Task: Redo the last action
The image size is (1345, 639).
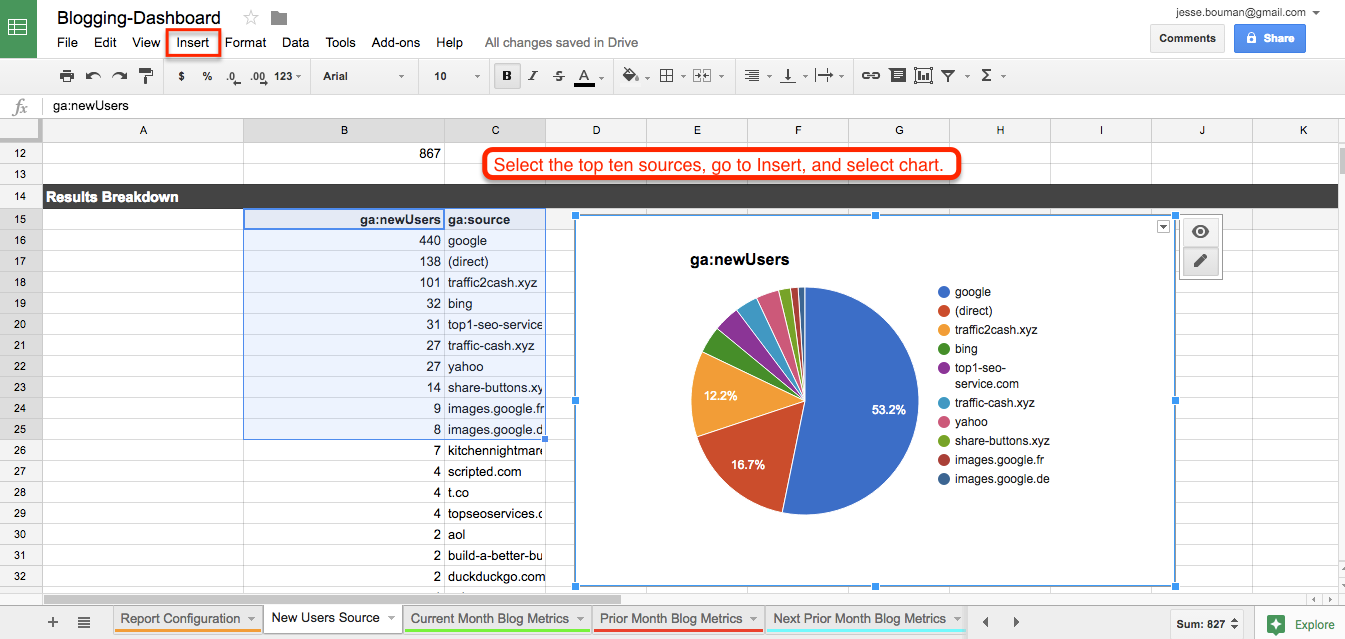Action: (x=119, y=76)
